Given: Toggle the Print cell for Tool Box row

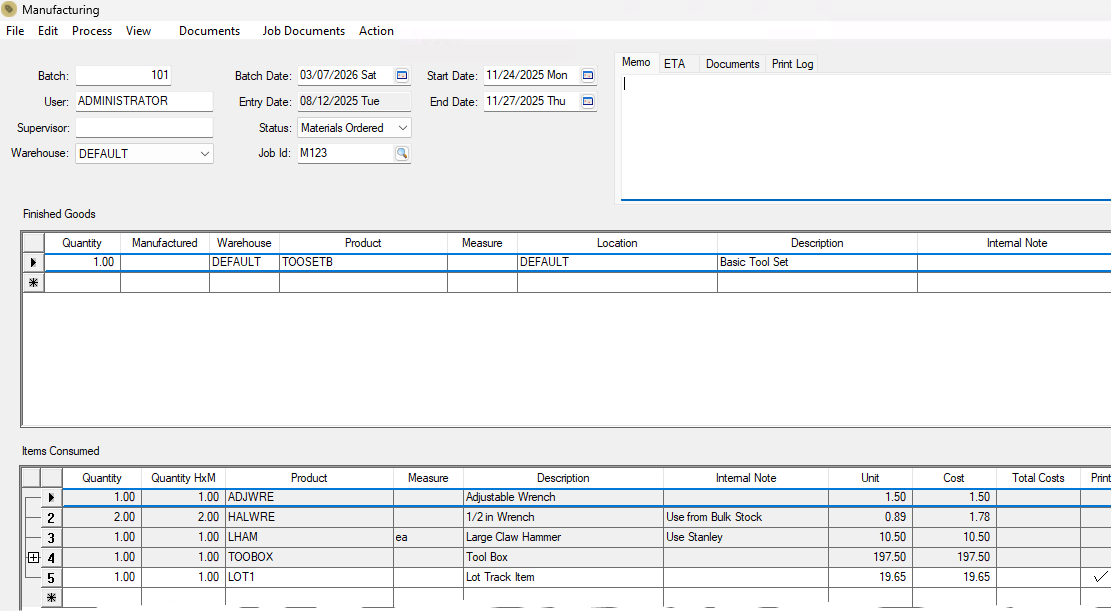Looking at the screenshot, I should point(1100,557).
